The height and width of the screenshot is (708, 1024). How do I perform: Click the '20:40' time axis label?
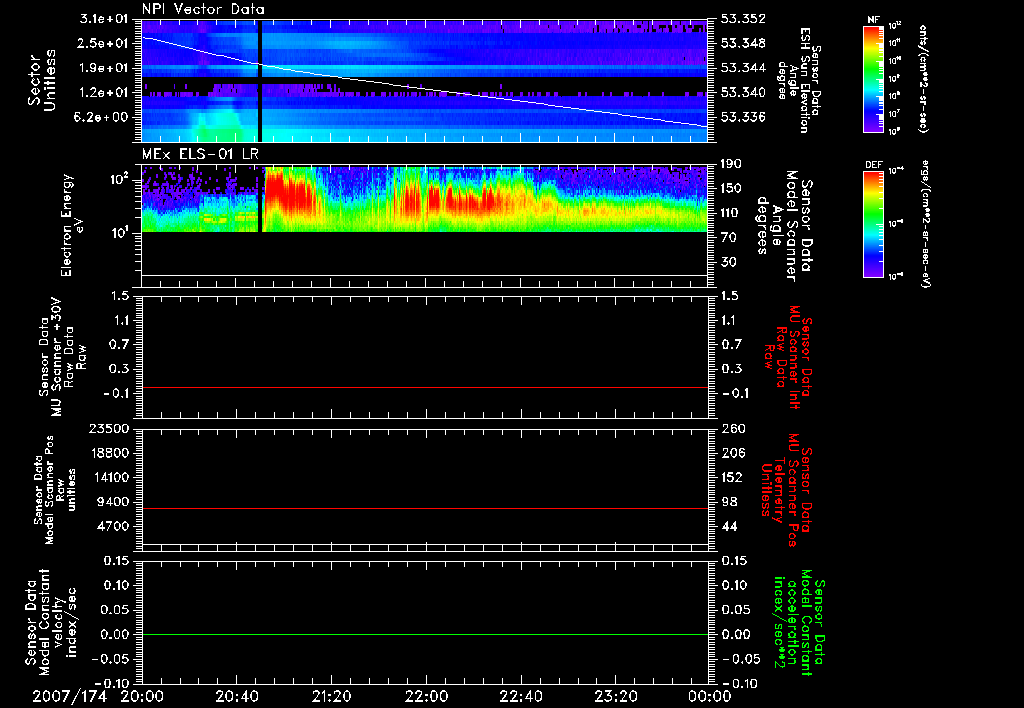(x=236, y=697)
